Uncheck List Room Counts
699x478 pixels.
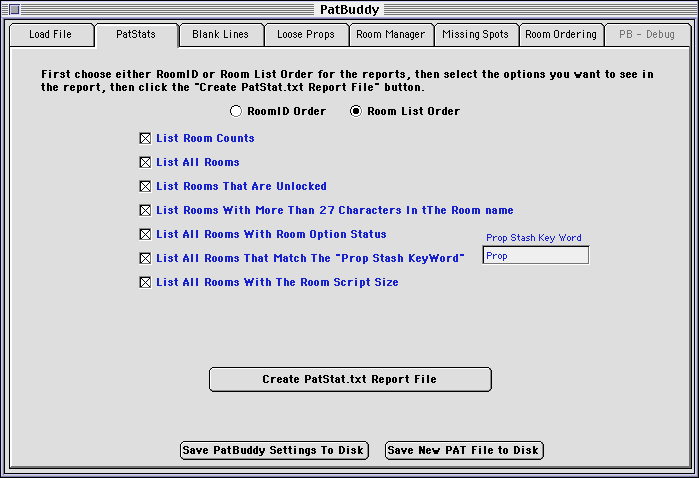pyautogui.click(x=146, y=138)
